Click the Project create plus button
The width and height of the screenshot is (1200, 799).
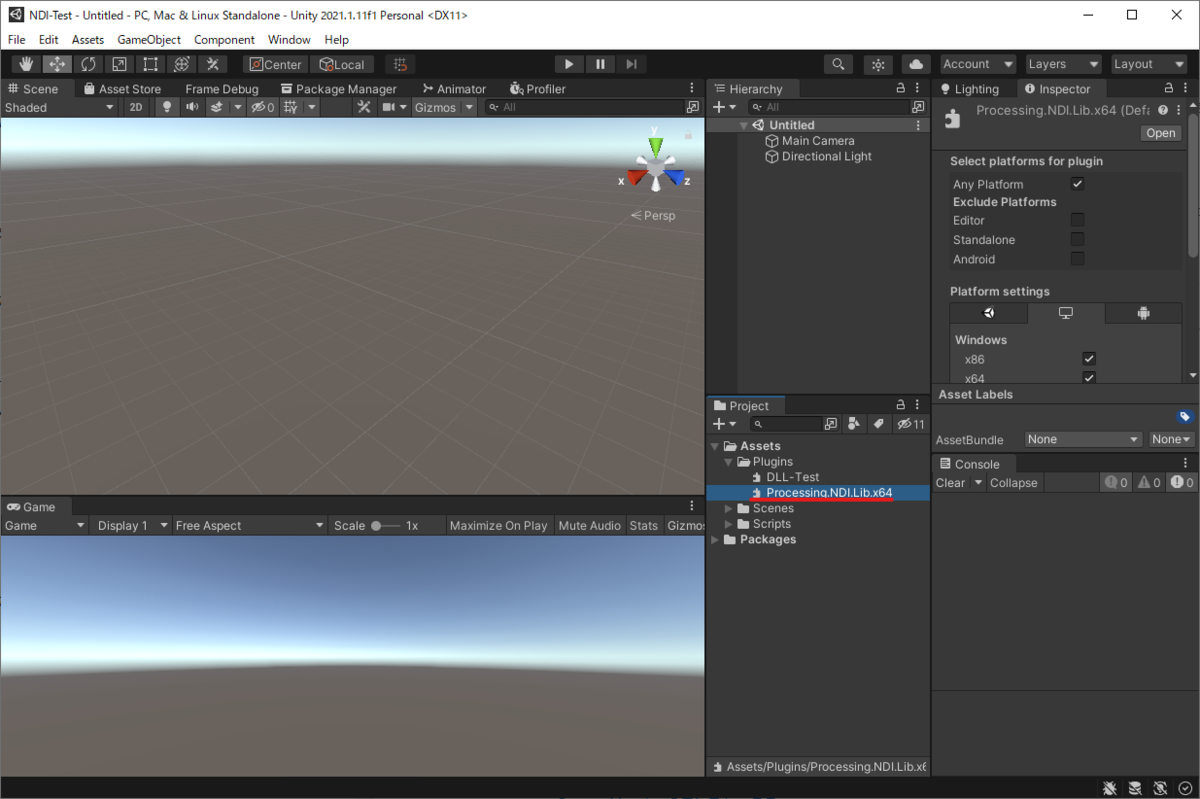tap(724, 424)
